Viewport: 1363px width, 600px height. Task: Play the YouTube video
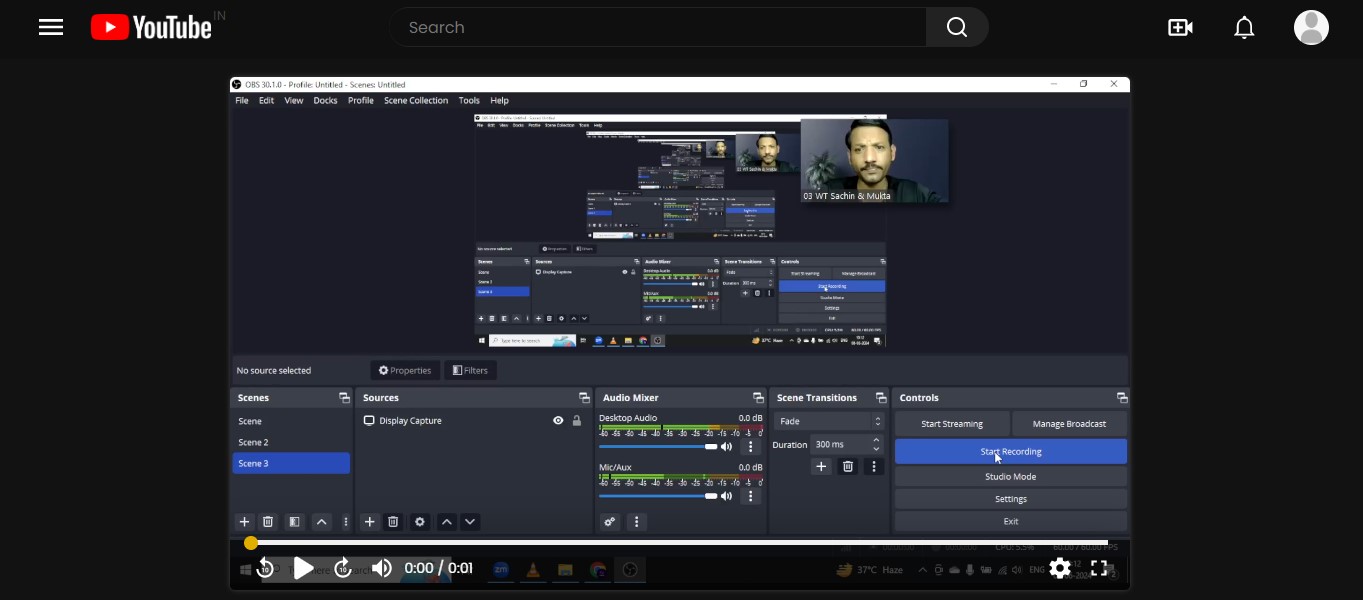303,568
